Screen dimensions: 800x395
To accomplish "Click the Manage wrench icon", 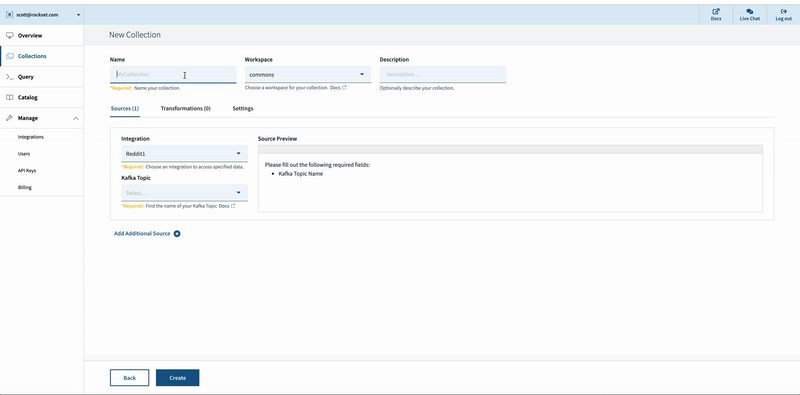I will coord(10,118).
